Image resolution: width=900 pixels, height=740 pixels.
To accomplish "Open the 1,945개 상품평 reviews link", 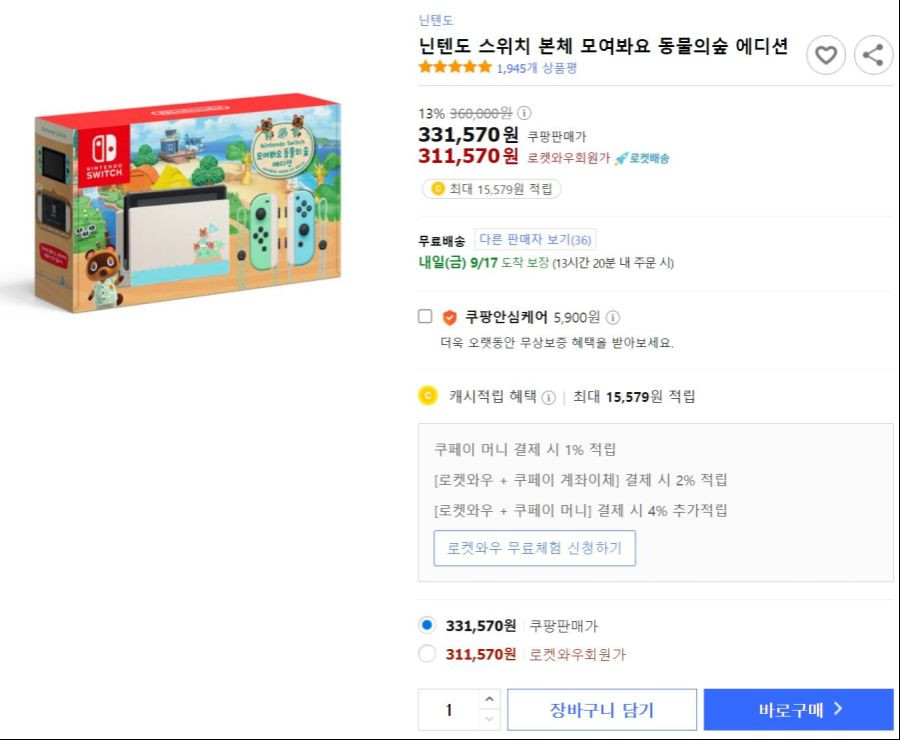I will (537, 68).
